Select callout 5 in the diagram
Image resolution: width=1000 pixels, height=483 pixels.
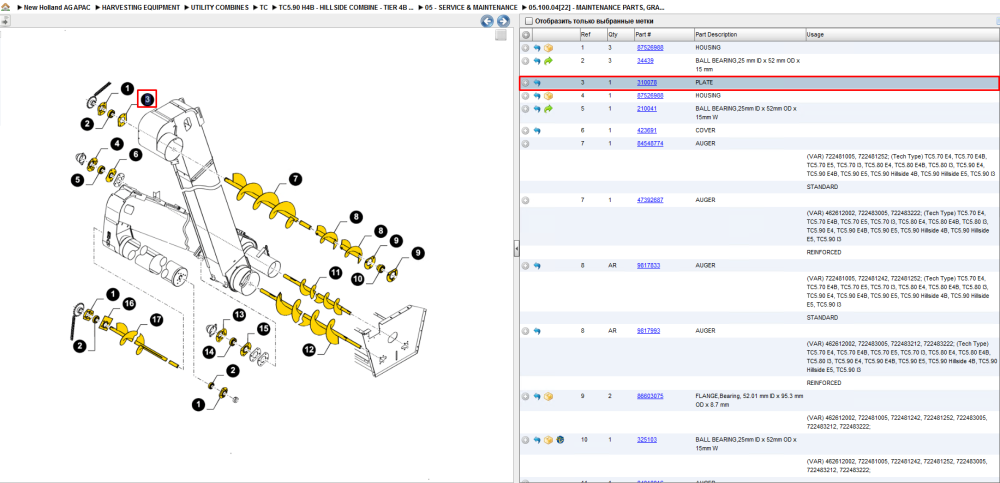click(x=78, y=180)
